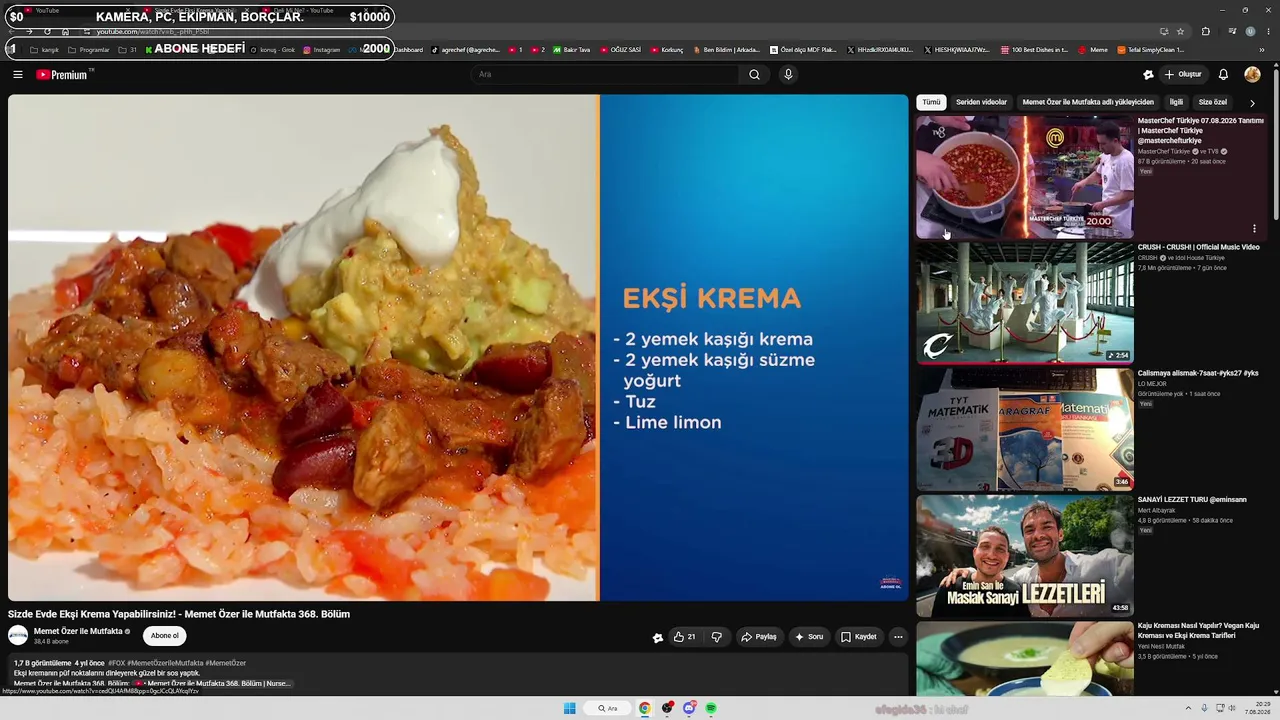The width and height of the screenshot is (1280, 720).
Task: Open Kaju Kreması video thumbnail
Action: [x=1025, y=658]
